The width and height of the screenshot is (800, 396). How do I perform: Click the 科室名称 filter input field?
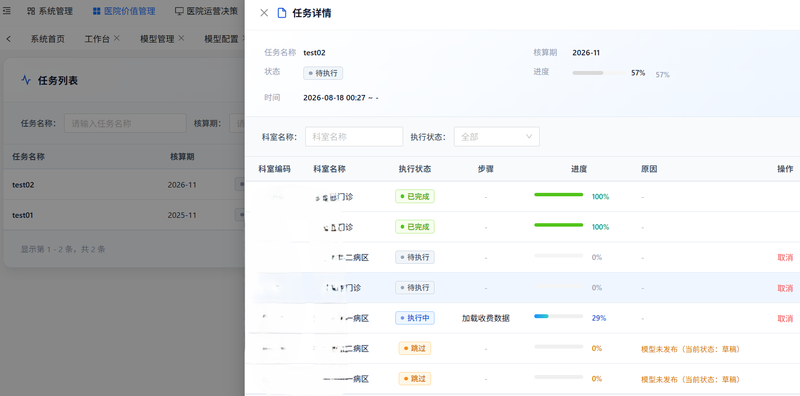pos(354,137)
